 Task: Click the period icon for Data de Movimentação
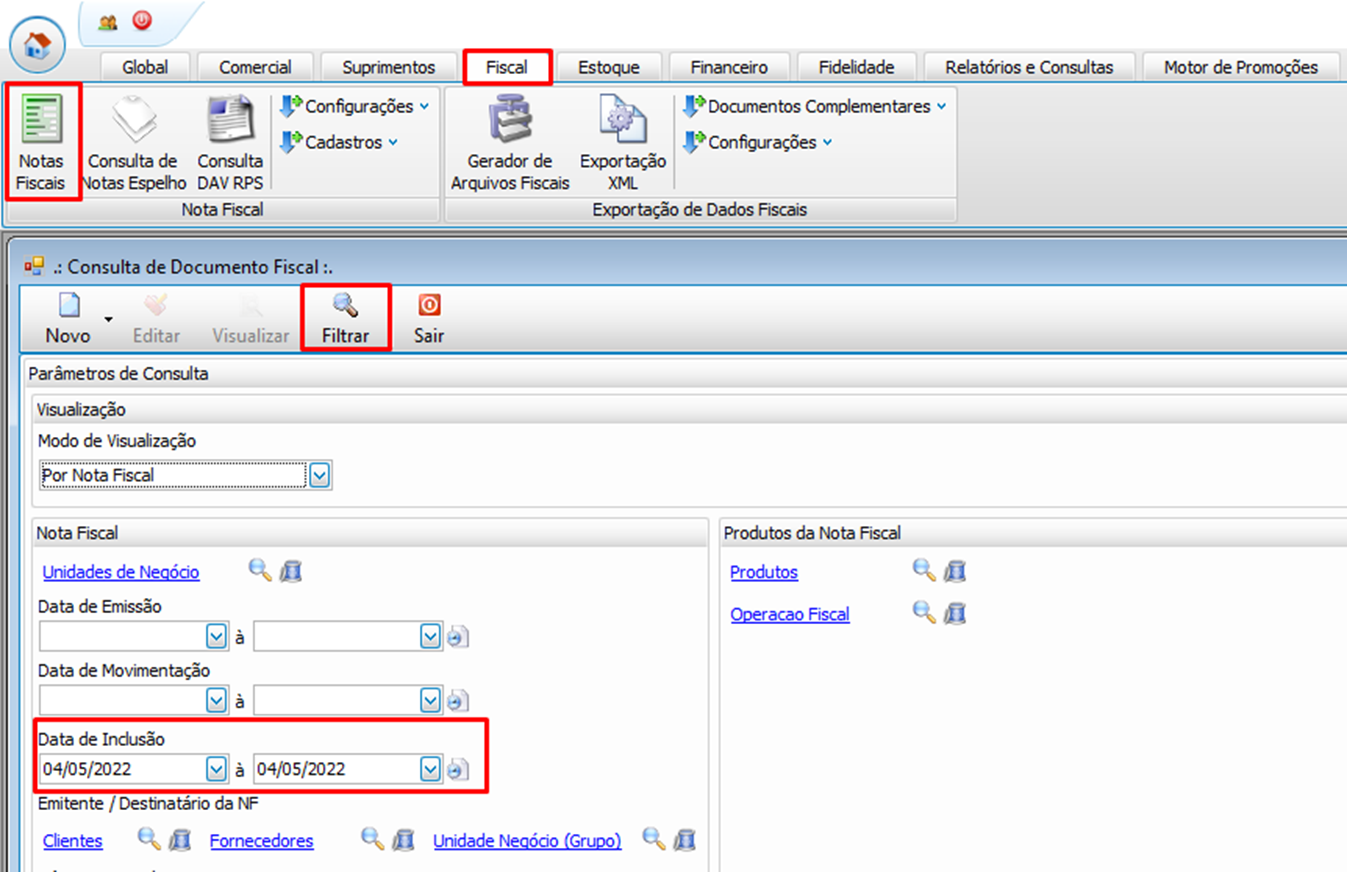pos(458,702)
